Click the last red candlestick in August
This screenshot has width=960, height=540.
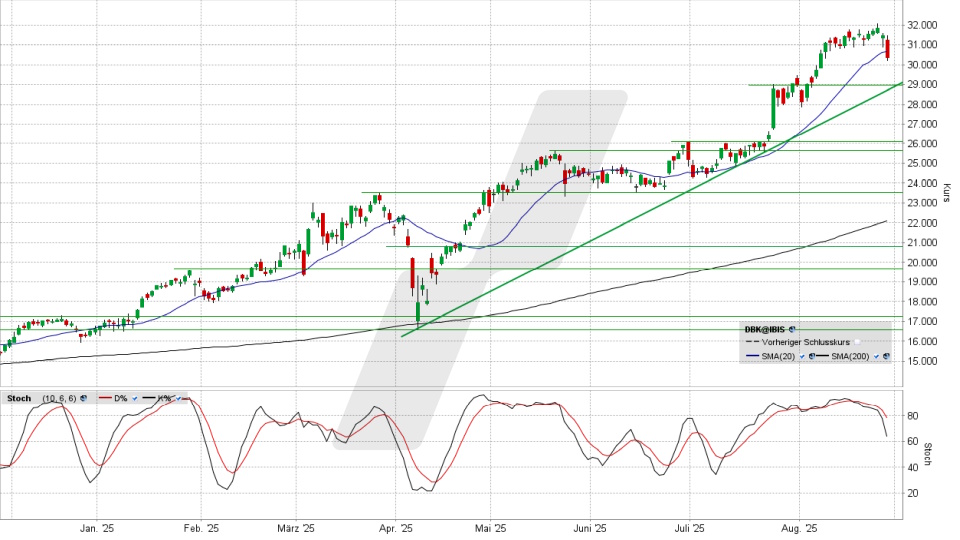click(x=888, y=49)
